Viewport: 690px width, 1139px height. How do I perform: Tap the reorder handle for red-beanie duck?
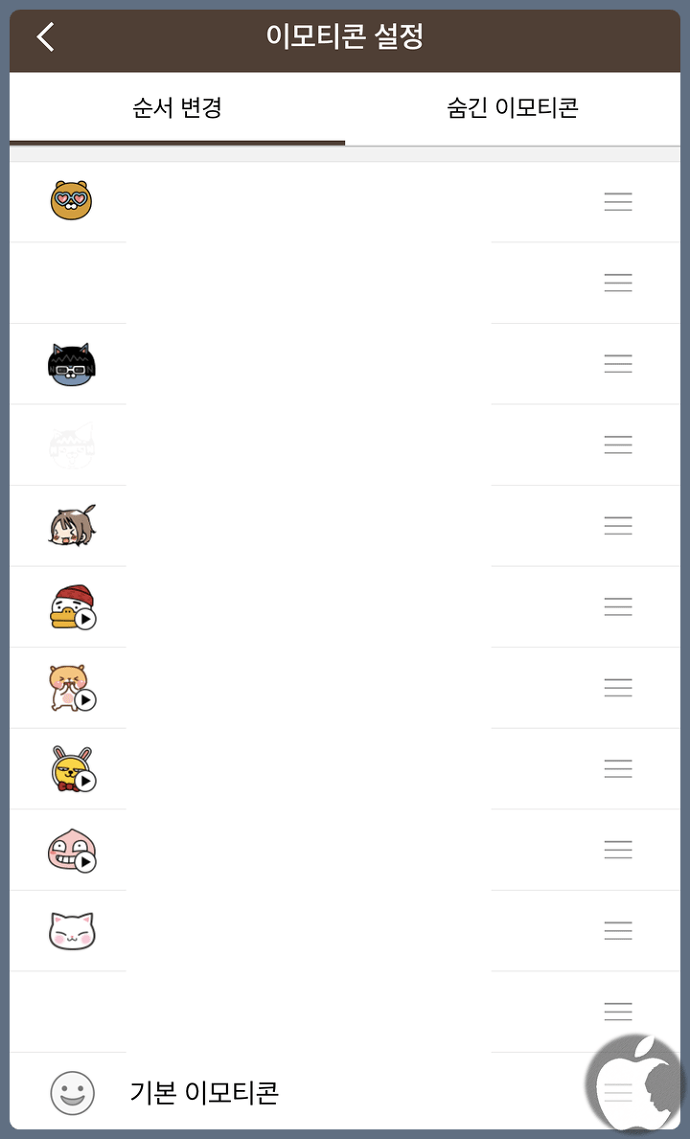tap(618, 607)
